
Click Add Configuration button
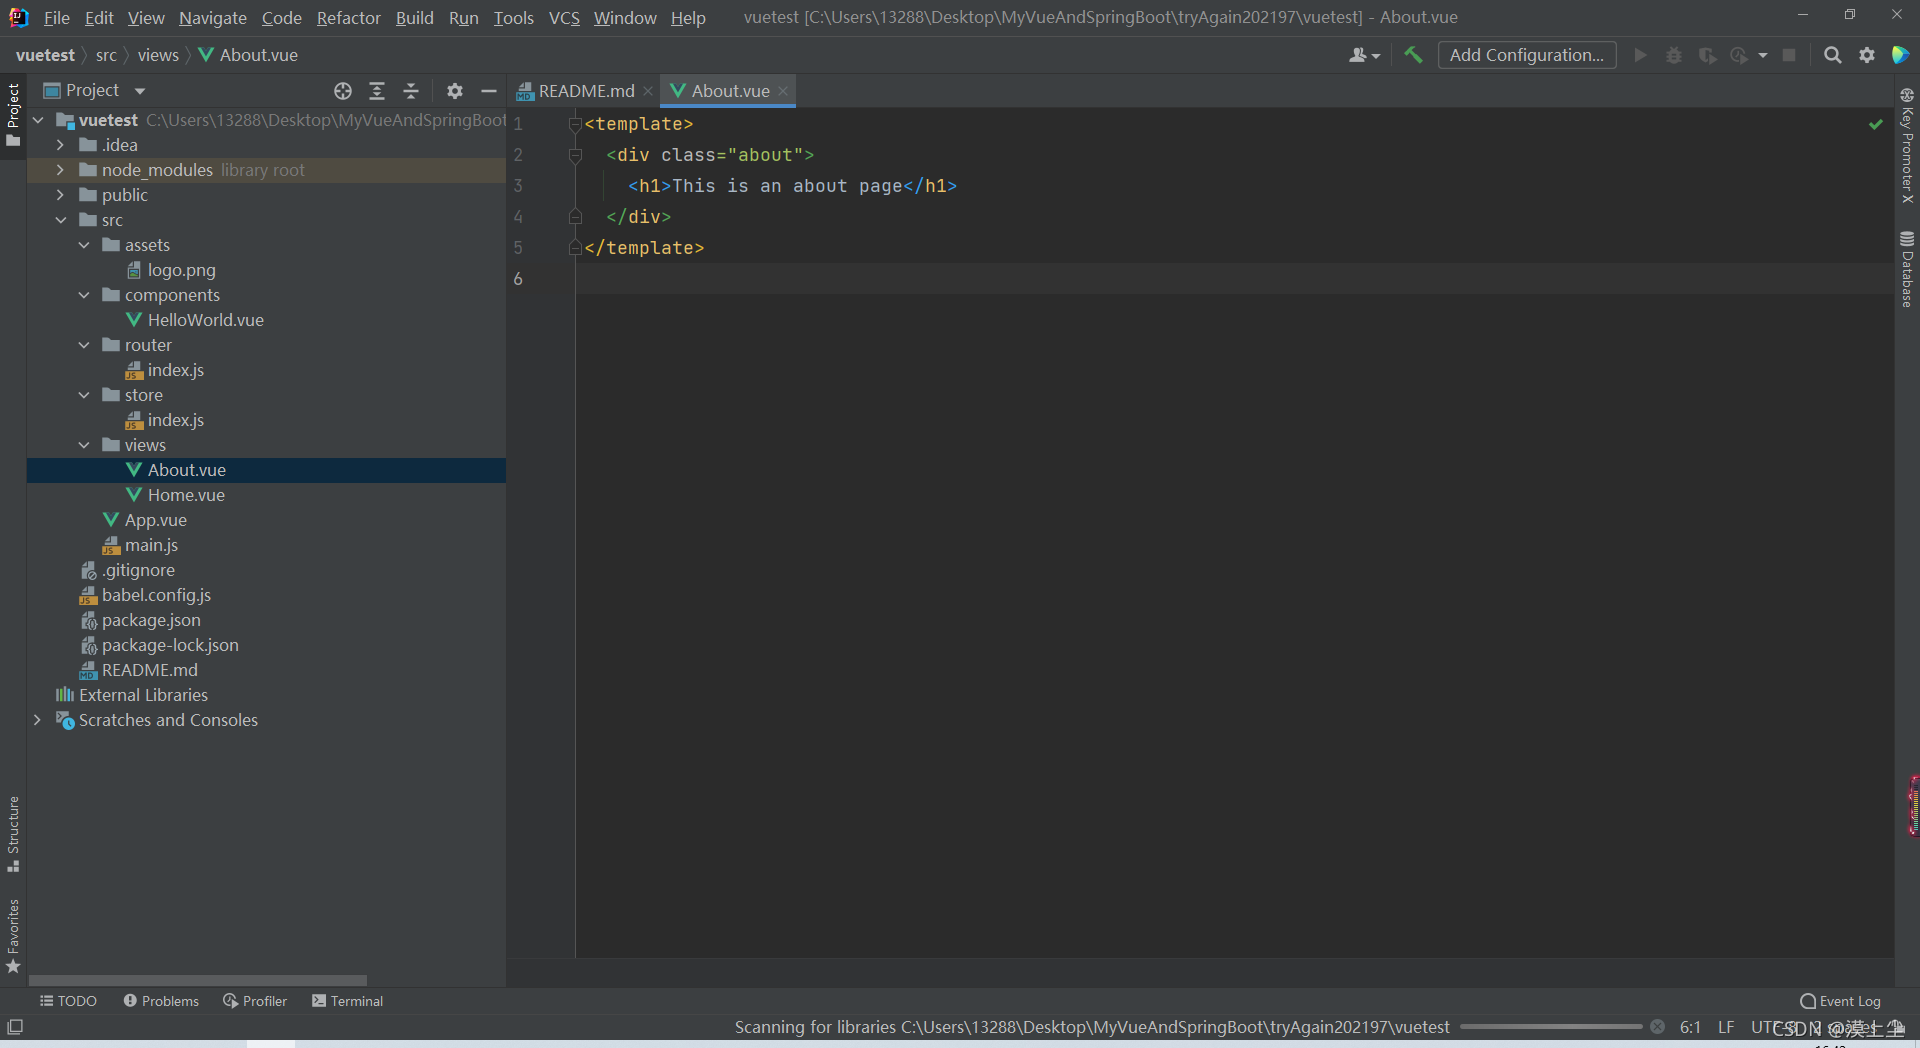tap(1527, 55)
